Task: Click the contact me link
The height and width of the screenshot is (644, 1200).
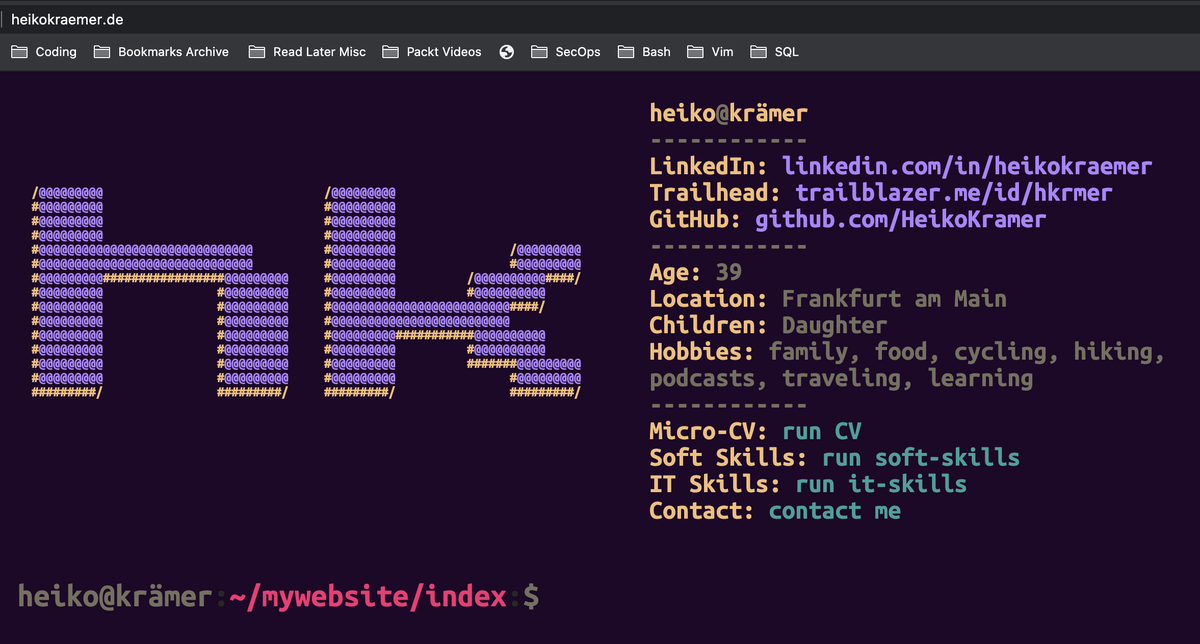Action: 835,511
